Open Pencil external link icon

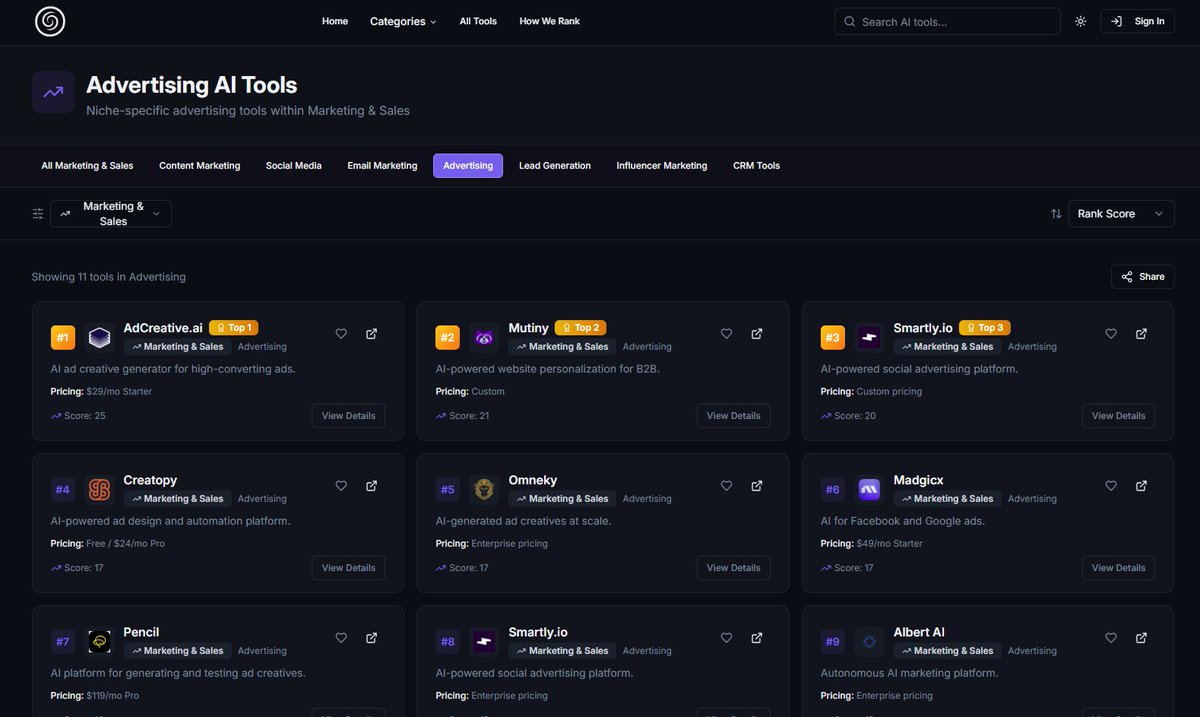[x=371, y=638]
